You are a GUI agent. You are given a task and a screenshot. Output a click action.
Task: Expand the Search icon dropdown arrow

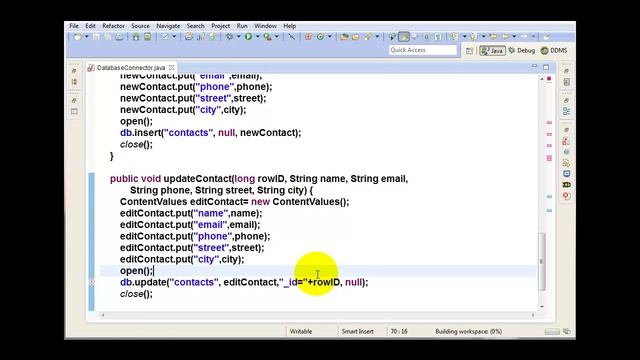[x=377, y=37]
